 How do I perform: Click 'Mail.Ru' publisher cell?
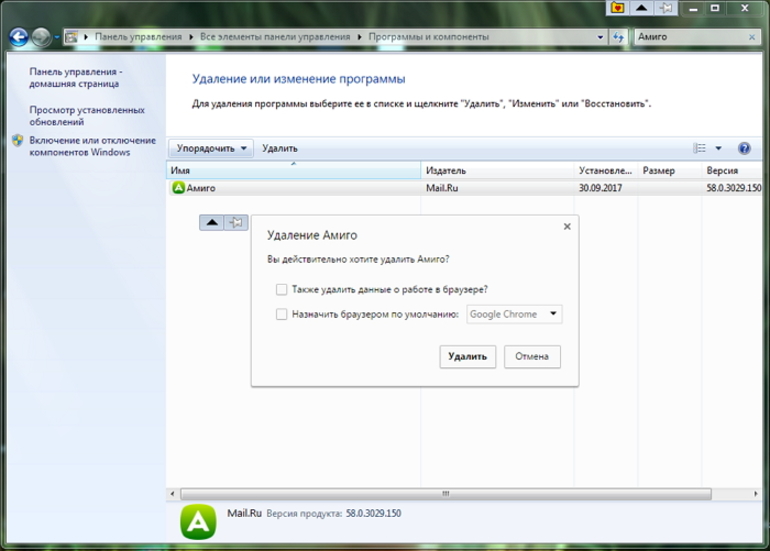coord(442,188)
